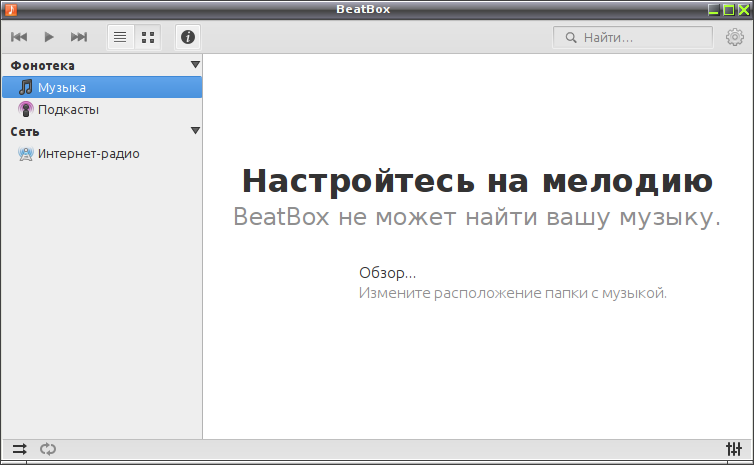The width and height of the screenshot is (754, 465).
Task: Skip to the next track
Action: (x=79, y=37)
